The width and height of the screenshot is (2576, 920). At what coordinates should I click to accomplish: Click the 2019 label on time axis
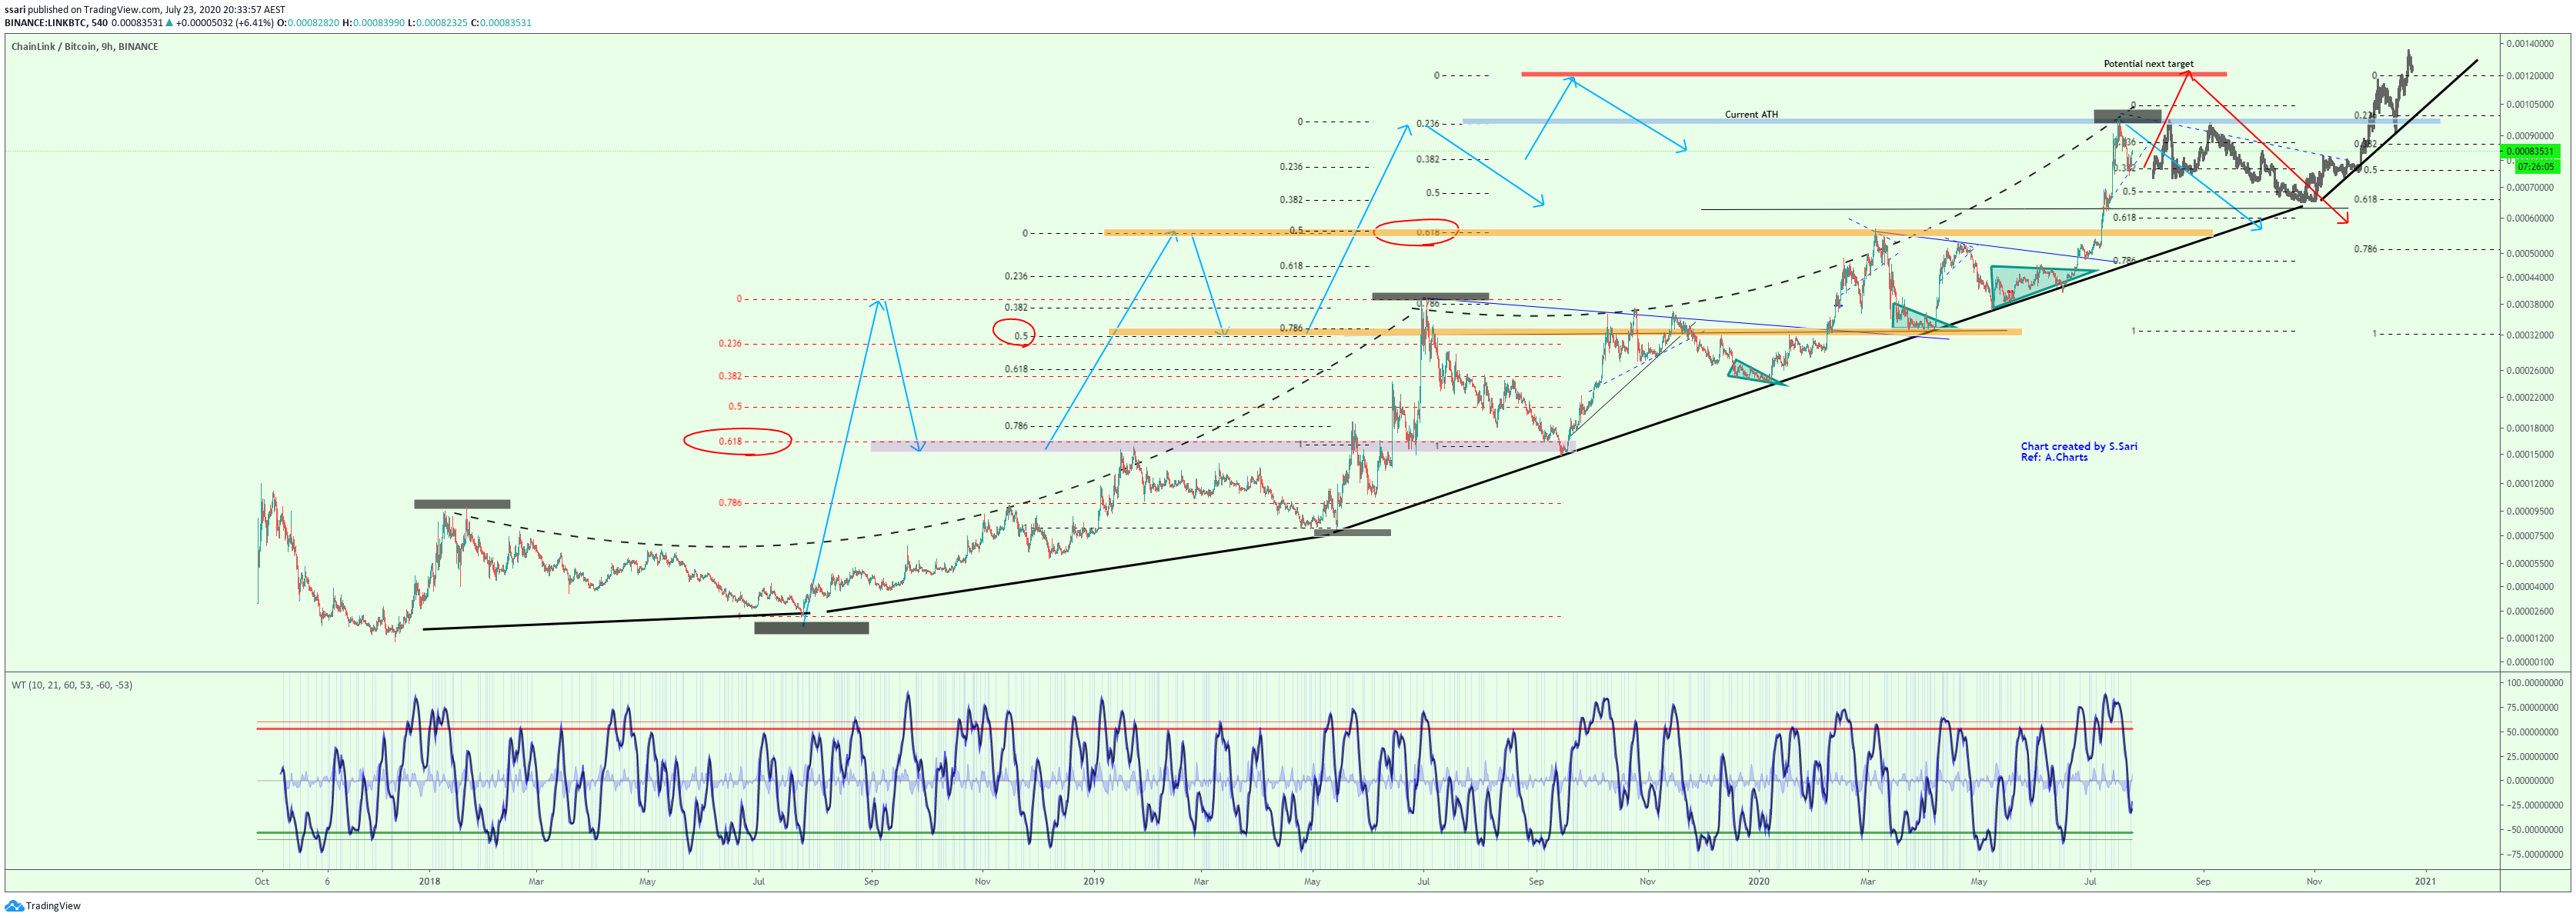pyautogui.click(x=1093, y=882)
